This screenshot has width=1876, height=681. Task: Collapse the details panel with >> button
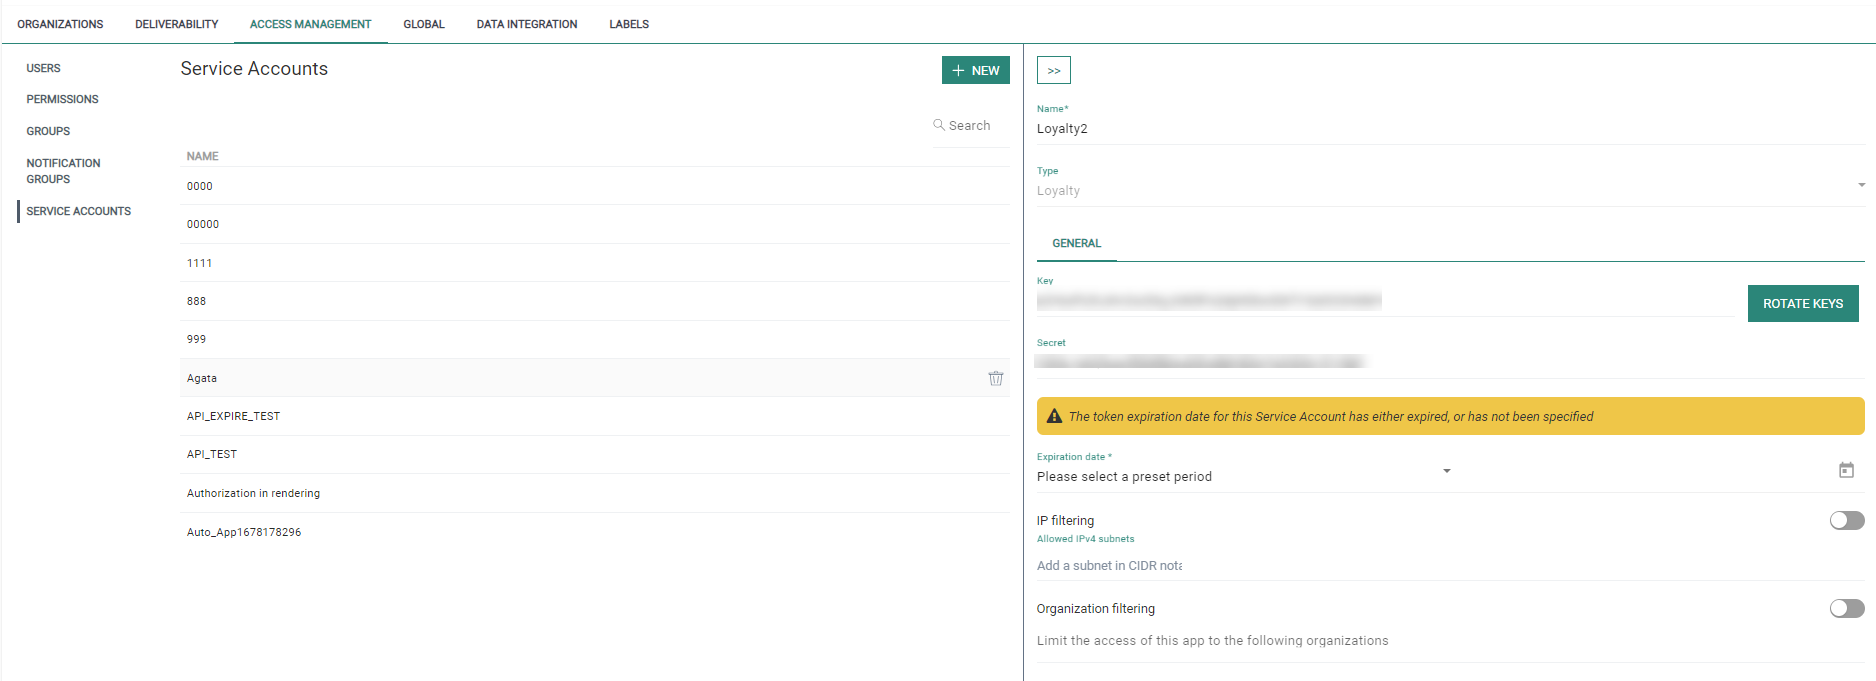pos(1053,70)
